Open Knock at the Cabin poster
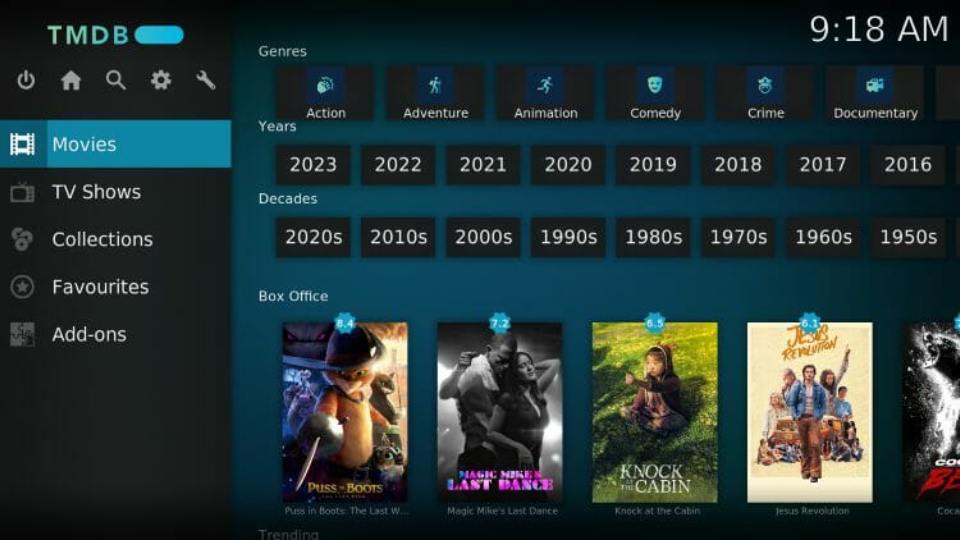 [654, 412]
